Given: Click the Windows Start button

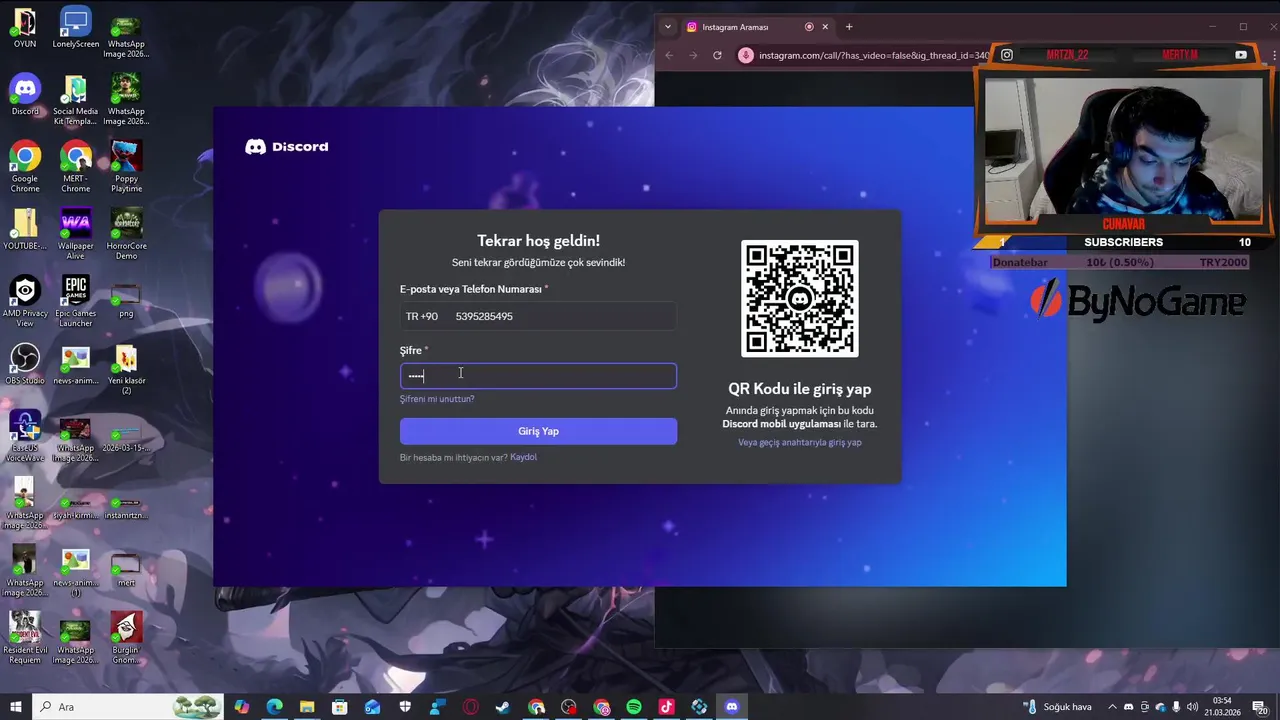Looking at the screenshot, I should click(16, 707).
